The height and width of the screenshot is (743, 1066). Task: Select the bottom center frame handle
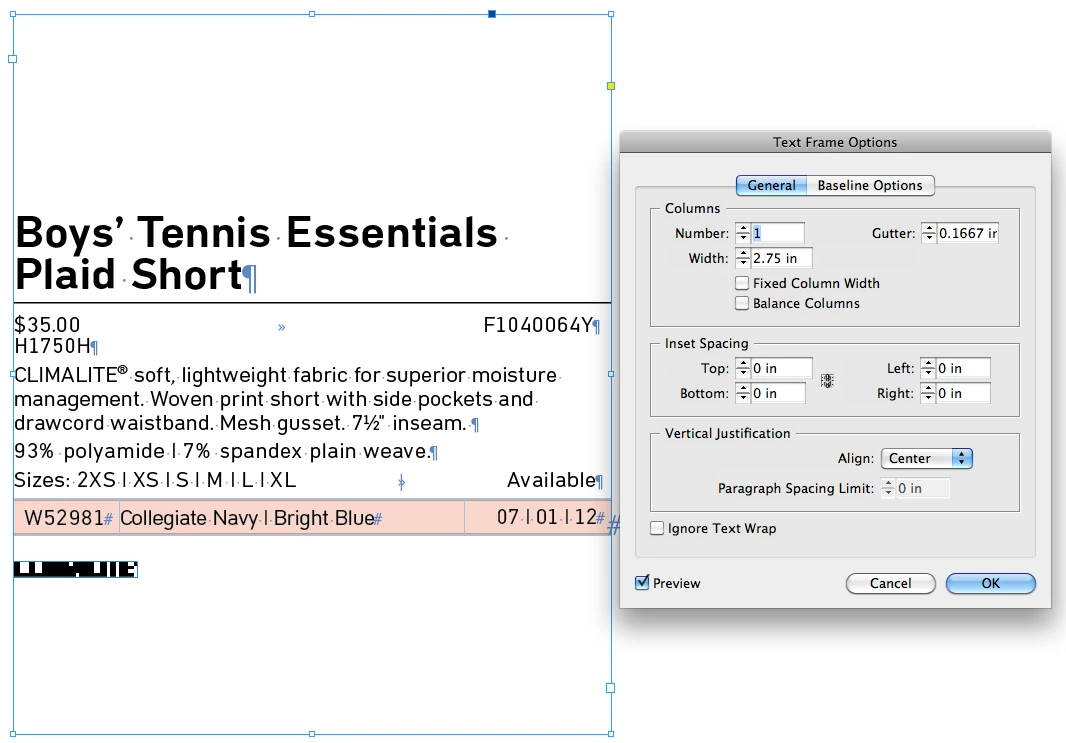(311, 734)
